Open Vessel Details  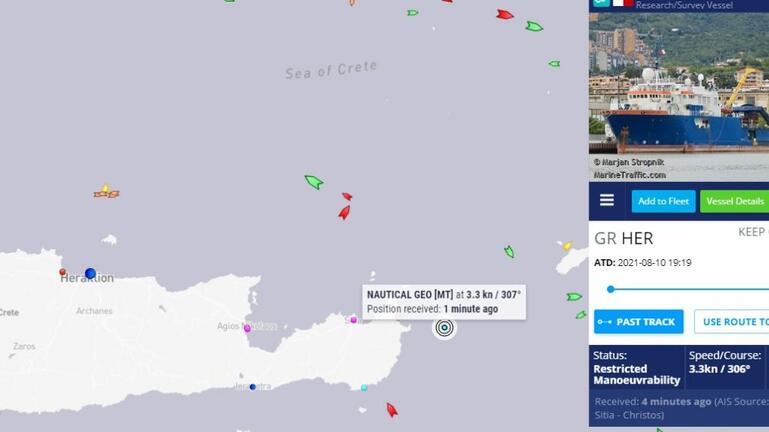(734, 201)
